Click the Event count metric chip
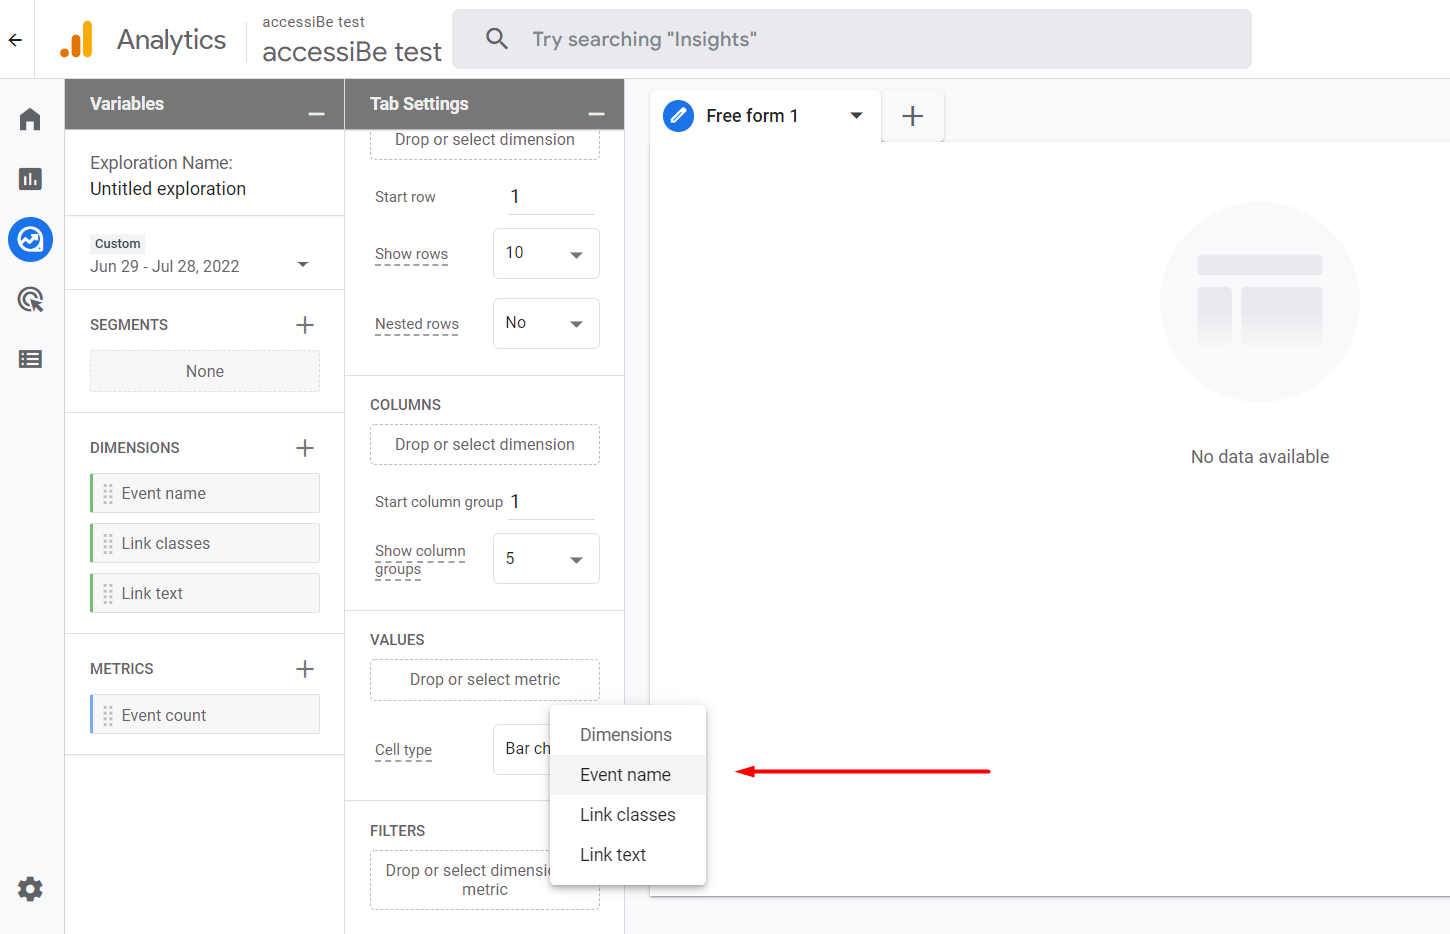The width and height of the screenshot is (1450, 934). click(205, 715)
